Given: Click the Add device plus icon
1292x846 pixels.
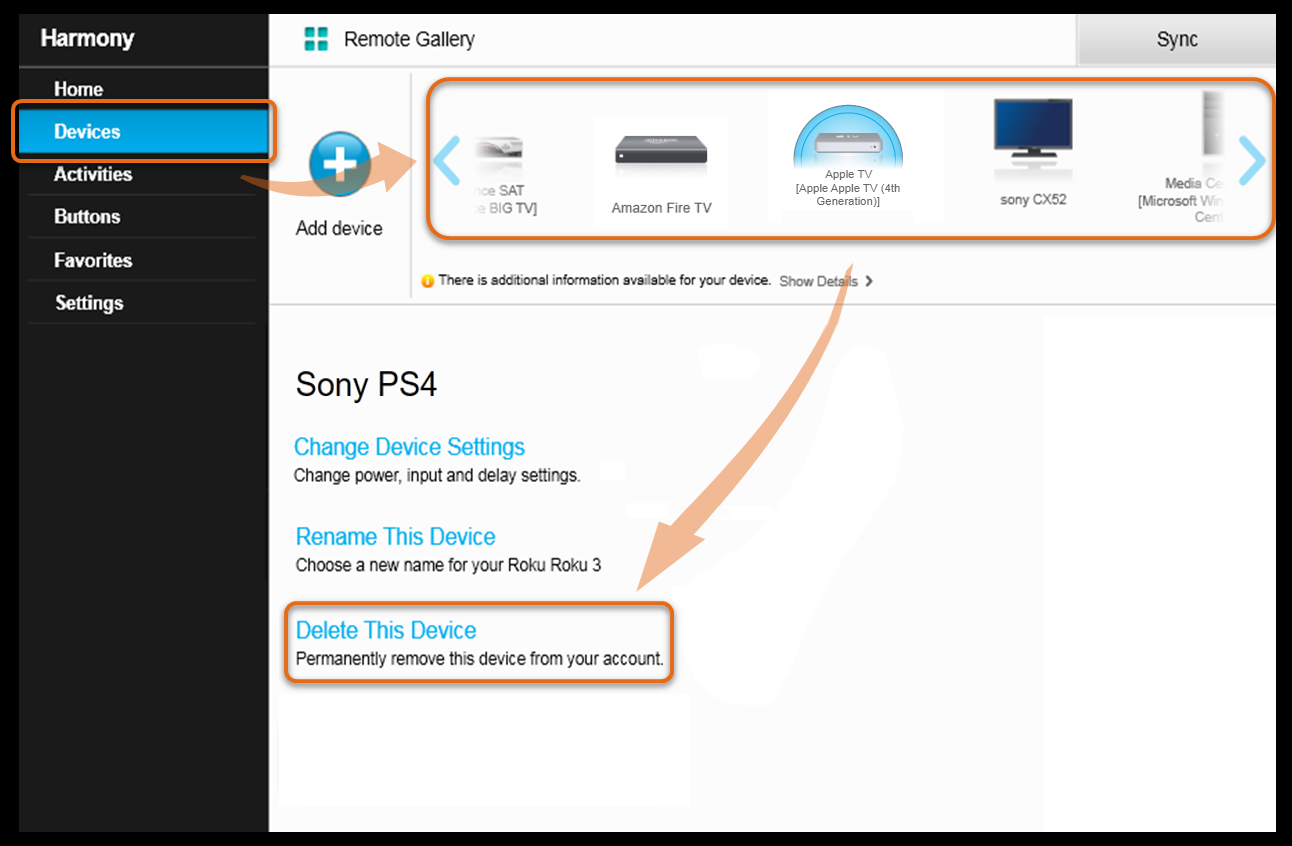Looking at the screenshot, I should coord(339,161).
